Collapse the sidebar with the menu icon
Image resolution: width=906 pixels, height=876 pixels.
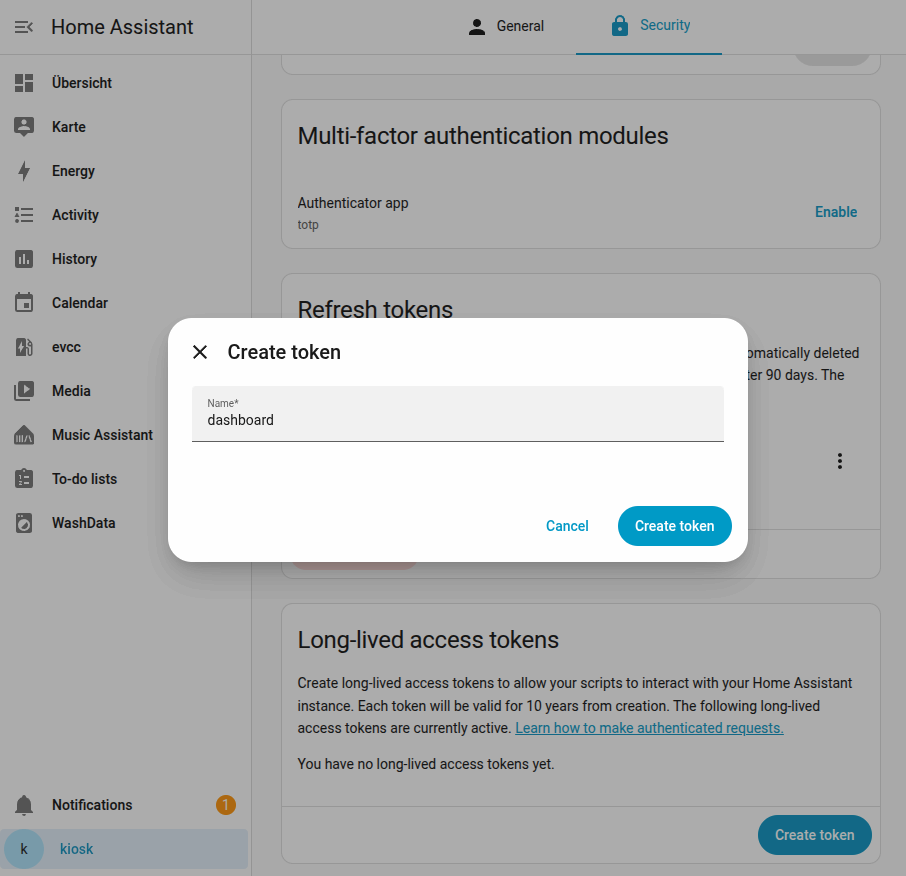click(x=24, y=27)
